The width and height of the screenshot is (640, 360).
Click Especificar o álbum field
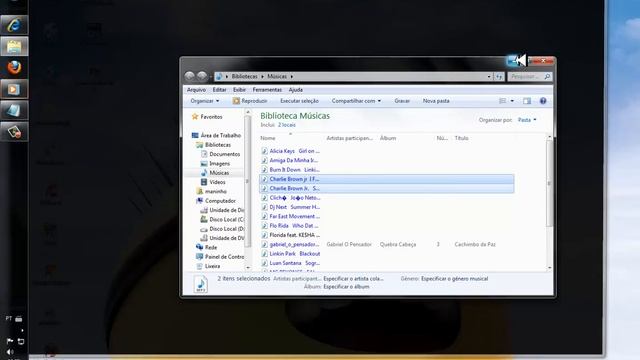point(346,287)
